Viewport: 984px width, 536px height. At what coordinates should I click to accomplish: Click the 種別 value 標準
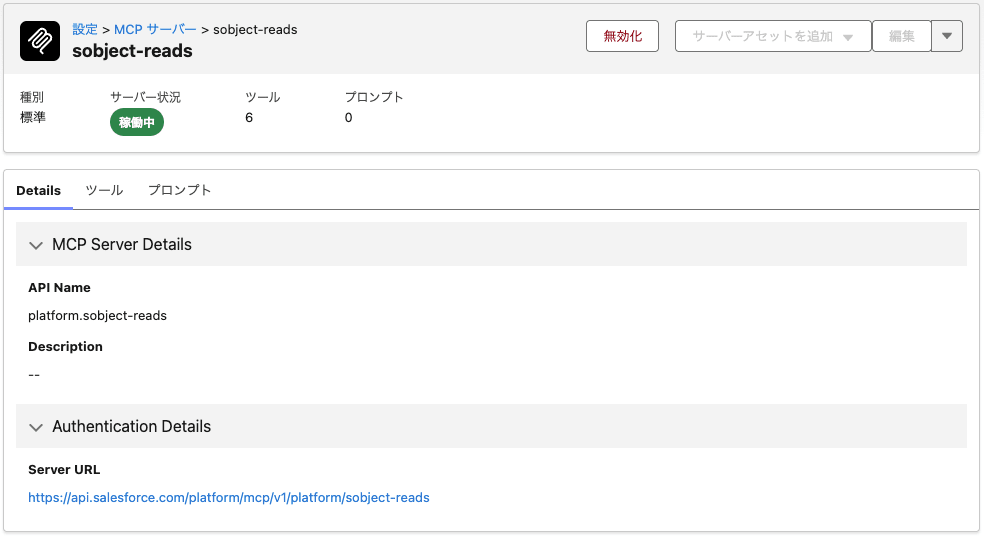[x=33, y=117]
